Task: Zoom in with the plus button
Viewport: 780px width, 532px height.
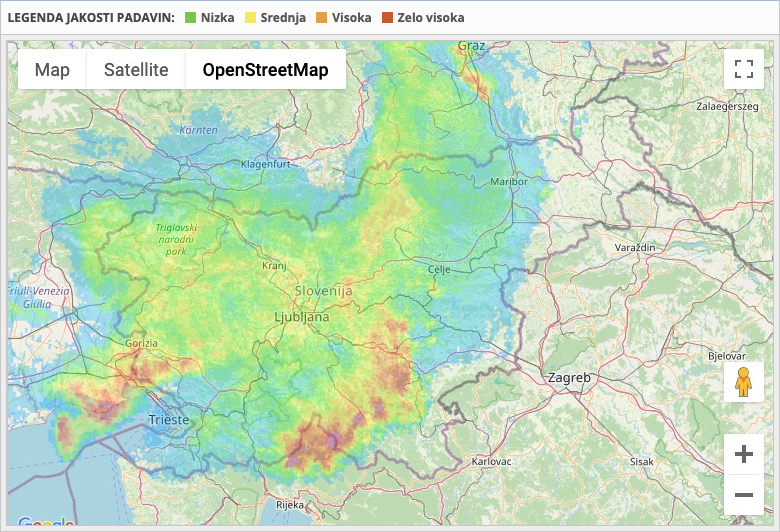Action: (743, 454)
